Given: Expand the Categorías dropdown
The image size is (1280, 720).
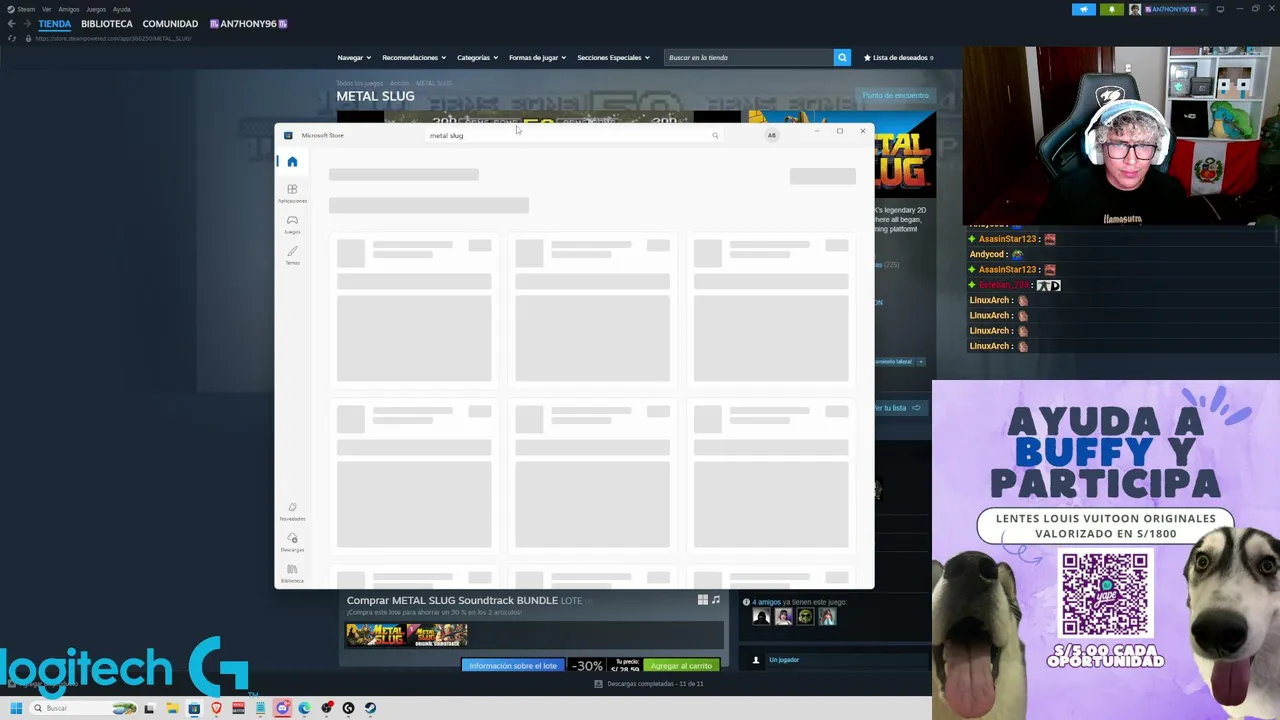Looking at the screenshot, I should point(478,57).
